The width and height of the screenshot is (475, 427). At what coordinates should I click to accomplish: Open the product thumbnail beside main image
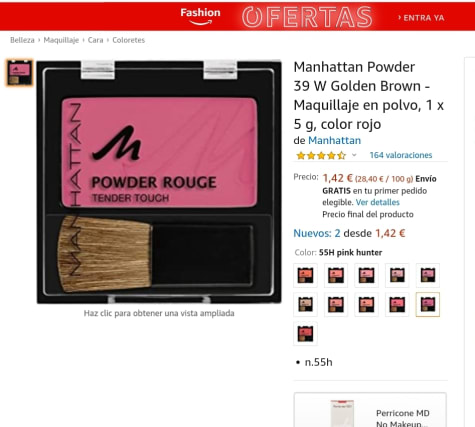click(19, 73)
